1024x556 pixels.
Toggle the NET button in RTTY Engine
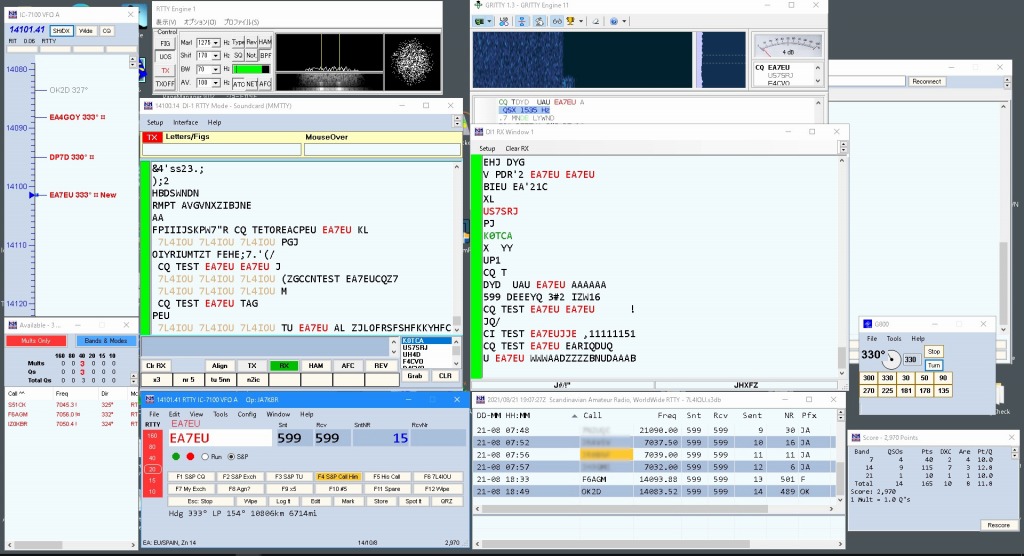click(x=251, y=84)
